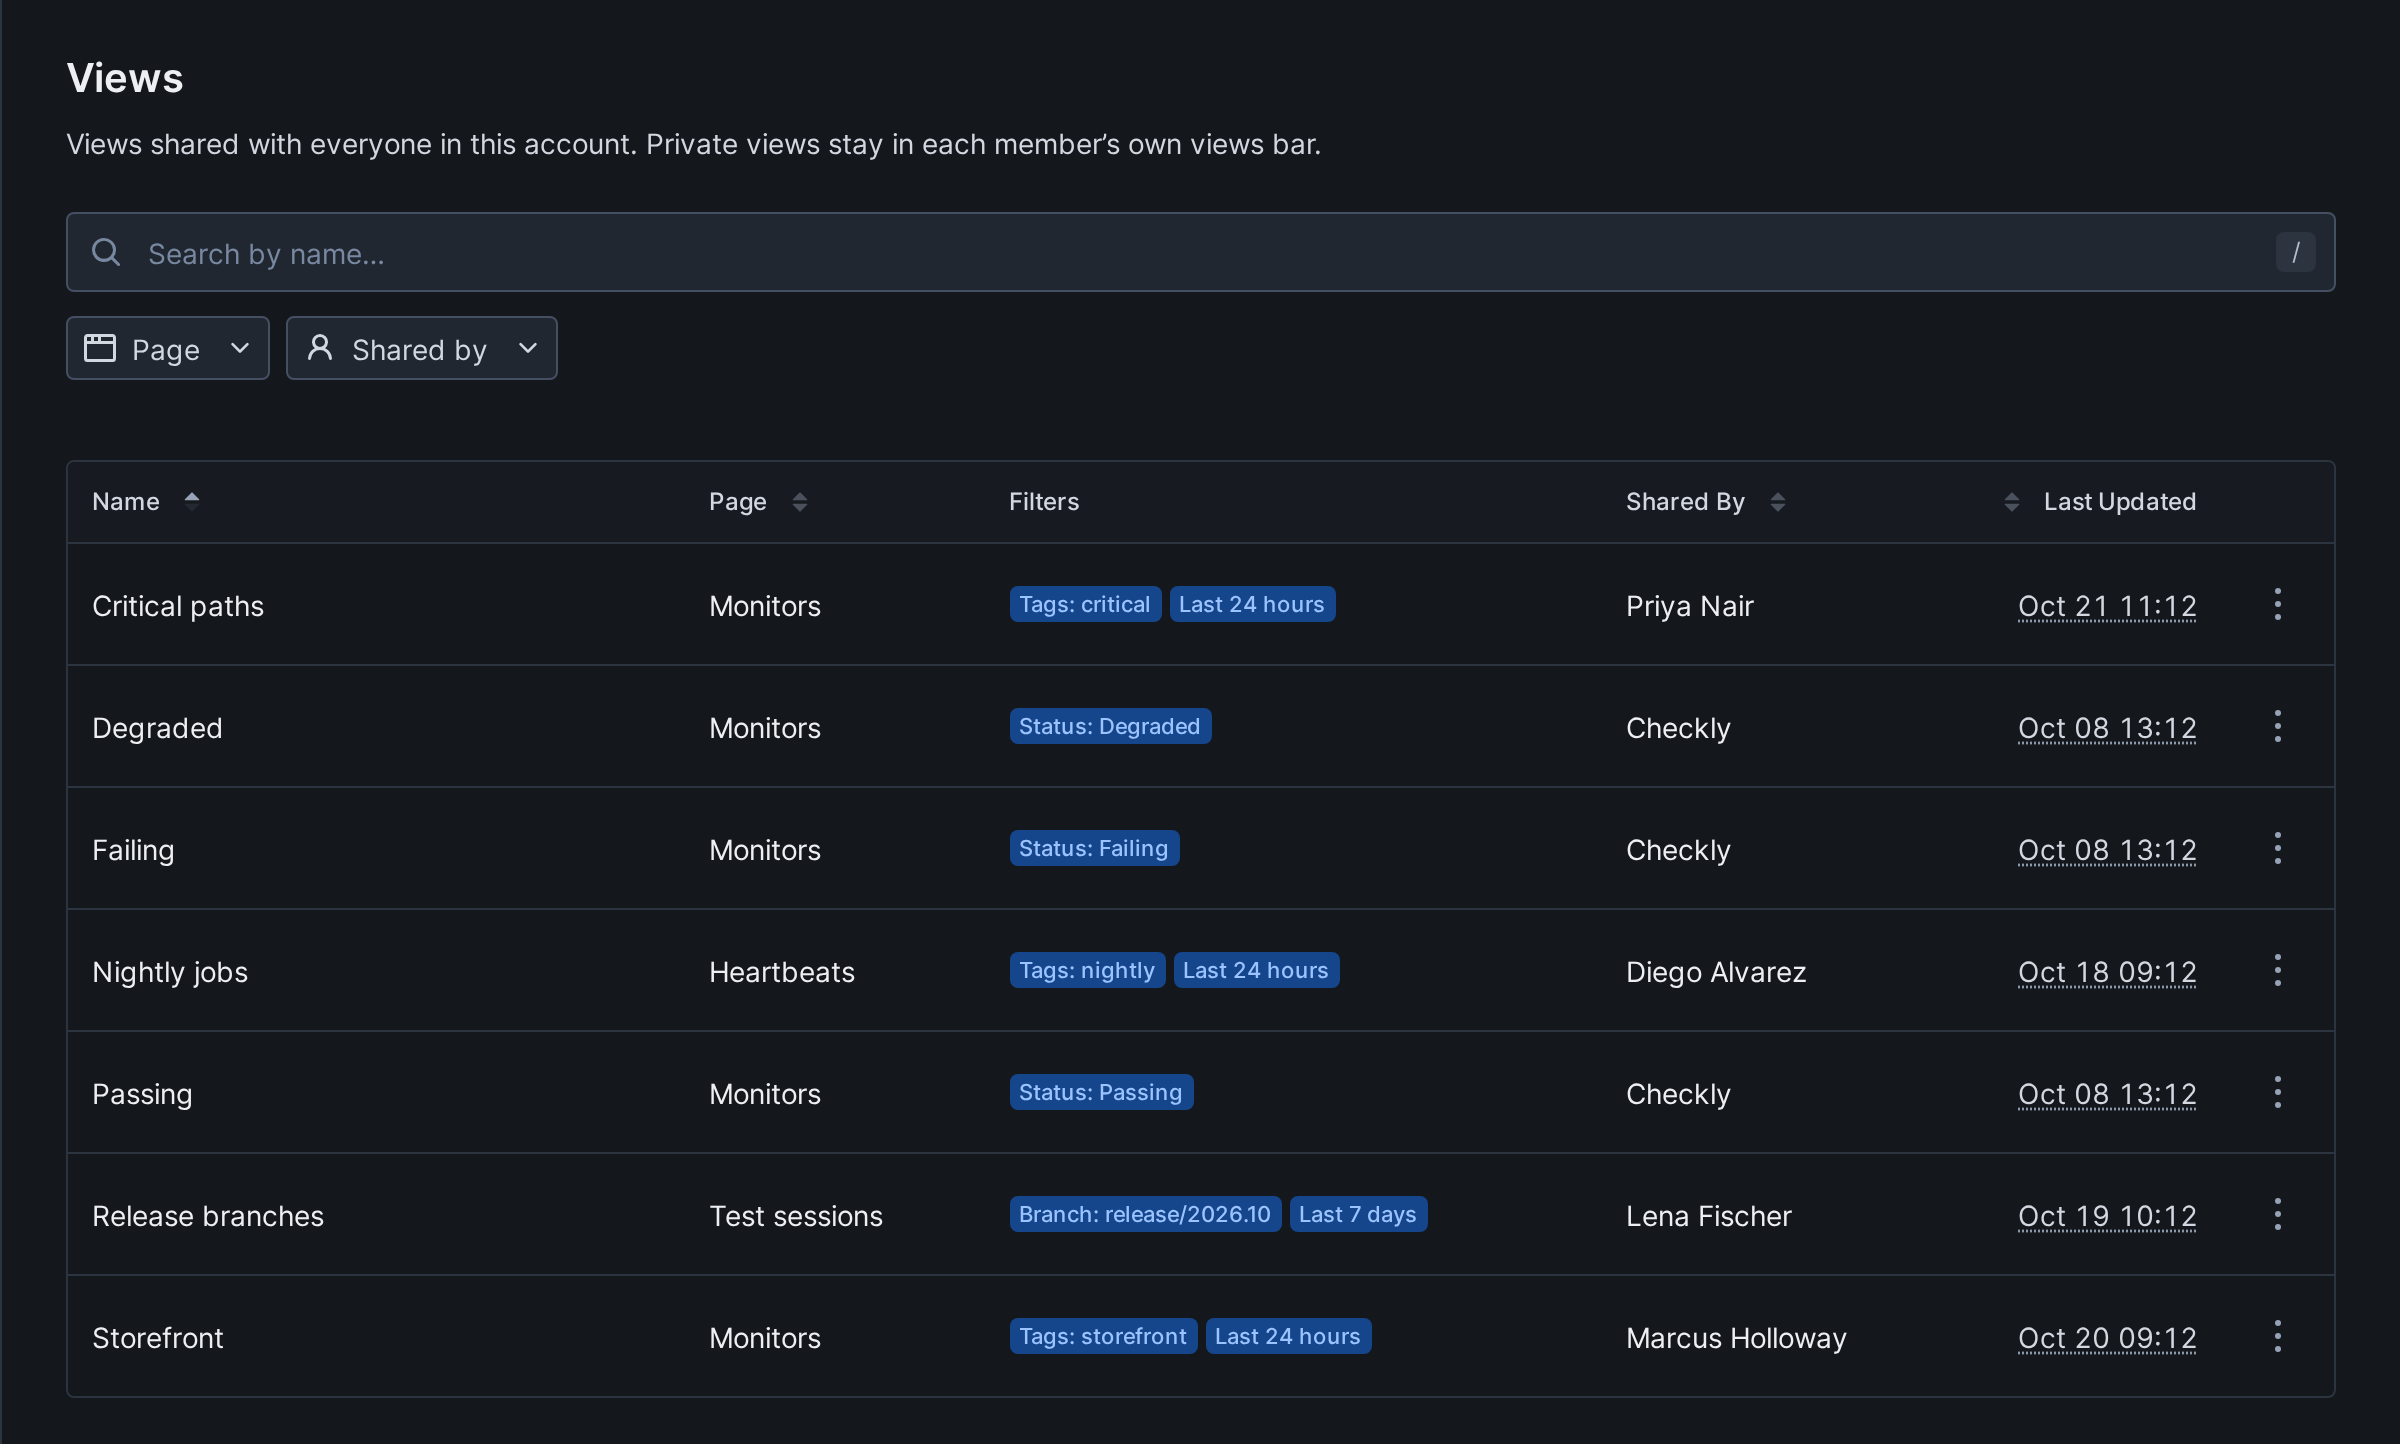Sort table by Name column arrow

pos(192,501)
